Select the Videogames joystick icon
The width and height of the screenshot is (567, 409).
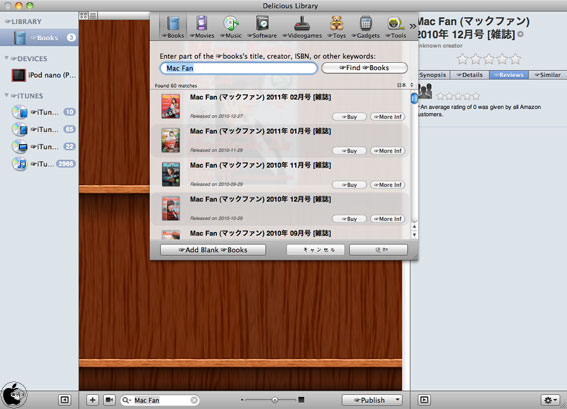tap(302, 26)
